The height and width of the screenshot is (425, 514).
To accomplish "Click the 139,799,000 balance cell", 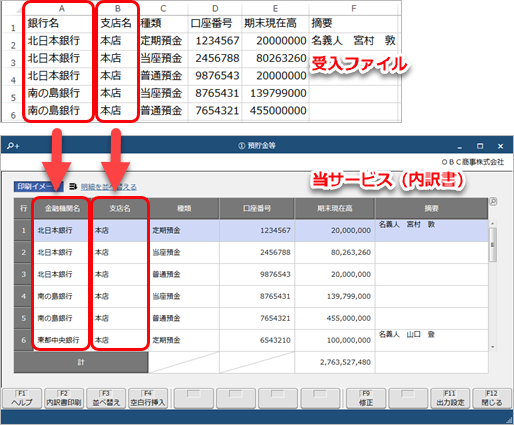I will (335, 296).
